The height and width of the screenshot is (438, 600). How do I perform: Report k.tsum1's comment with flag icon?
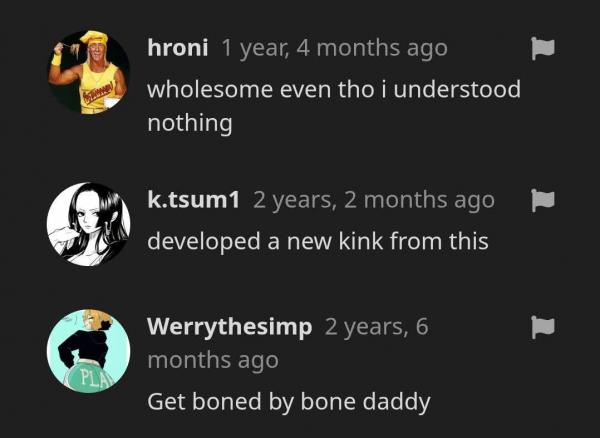pyautogui.click(x=543, y=200)
